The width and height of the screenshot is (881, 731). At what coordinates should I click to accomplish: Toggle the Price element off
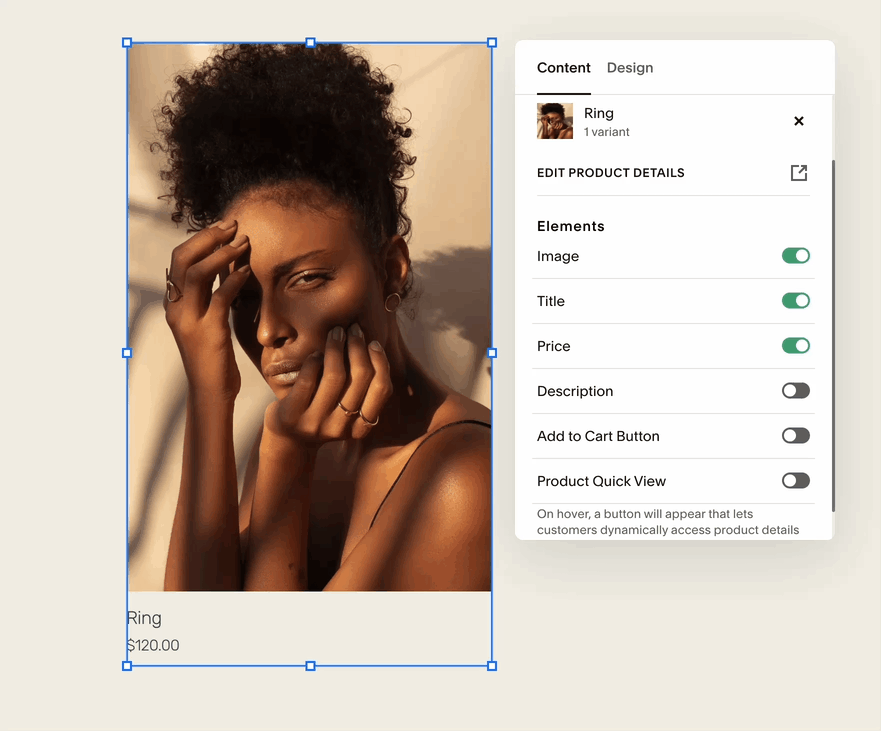pos(796,346)
